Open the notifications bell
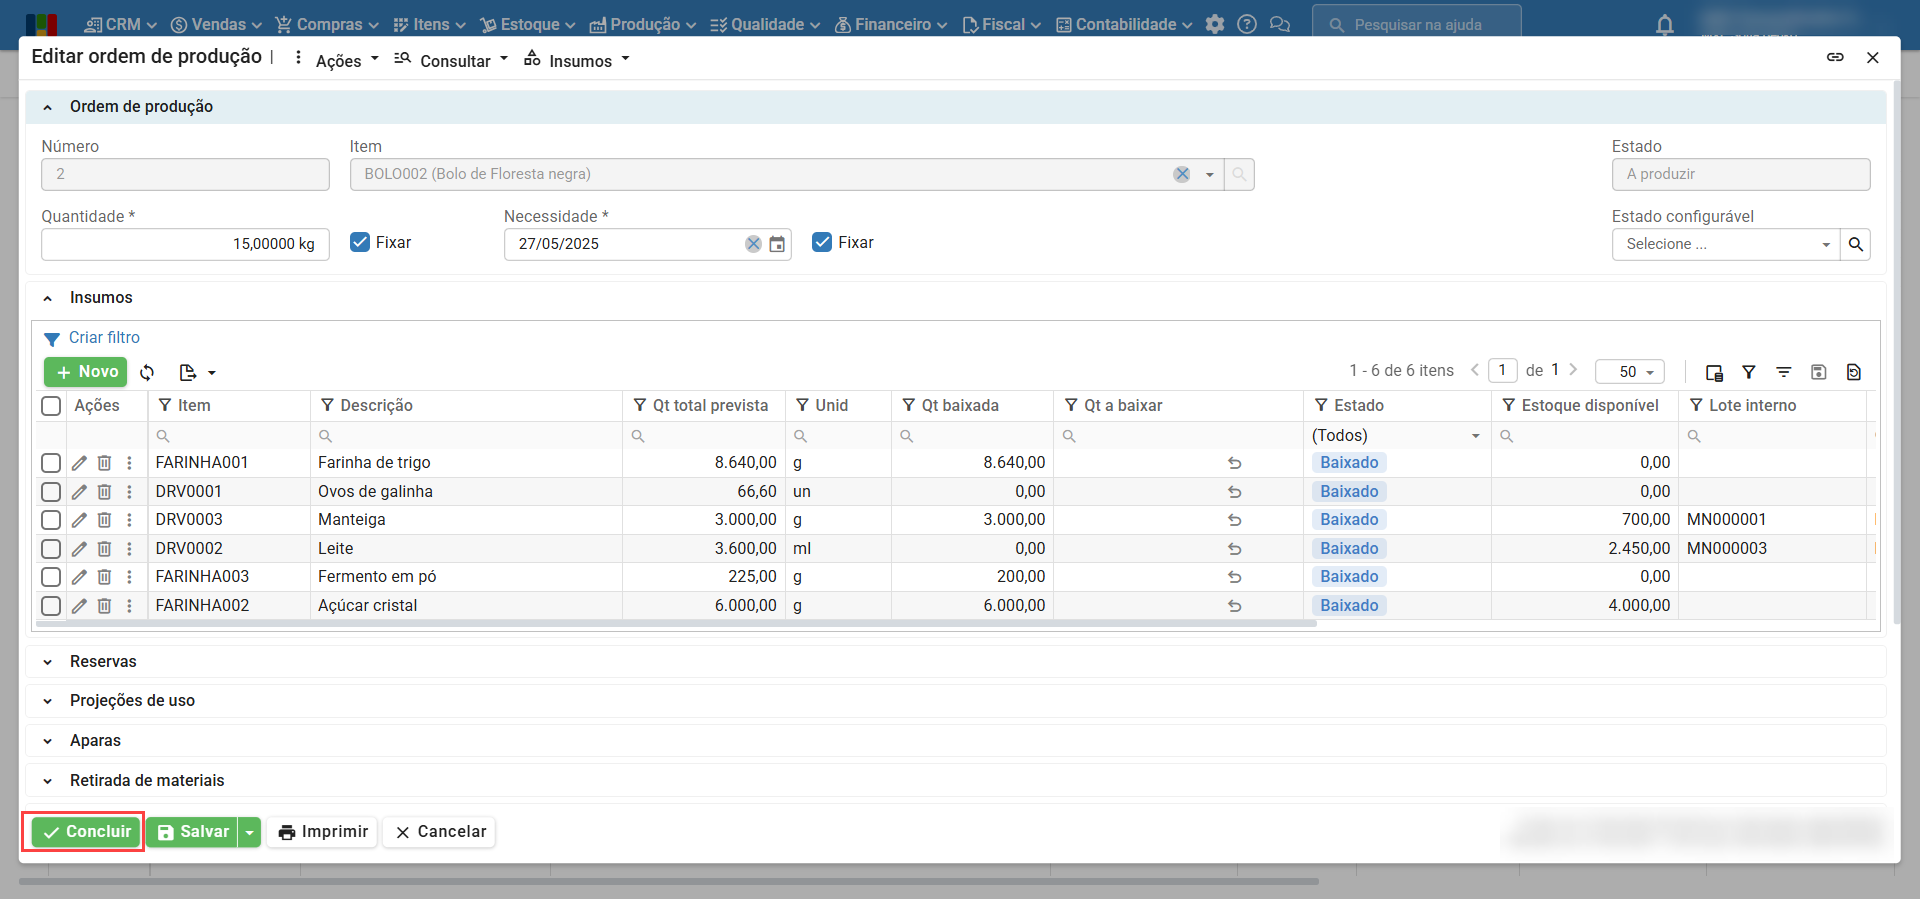This screenshot has width=1920, height=899. [1665, 24]
